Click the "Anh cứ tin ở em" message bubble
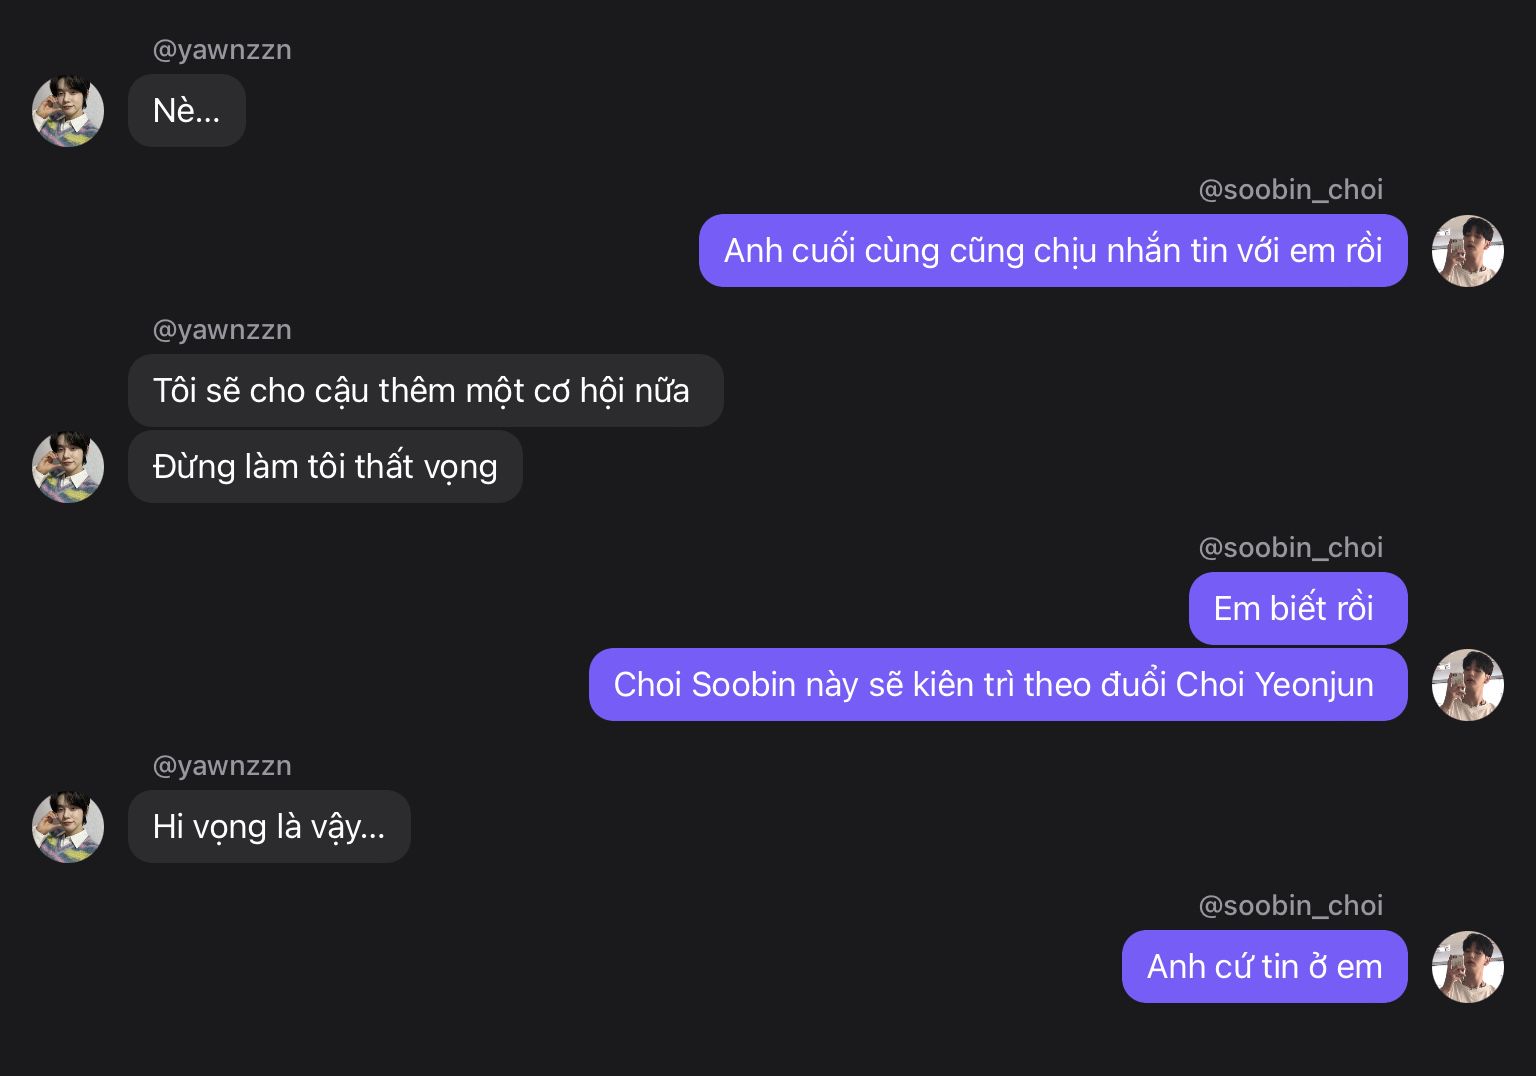The image size is (1536, 1076). pos(1264,967)
